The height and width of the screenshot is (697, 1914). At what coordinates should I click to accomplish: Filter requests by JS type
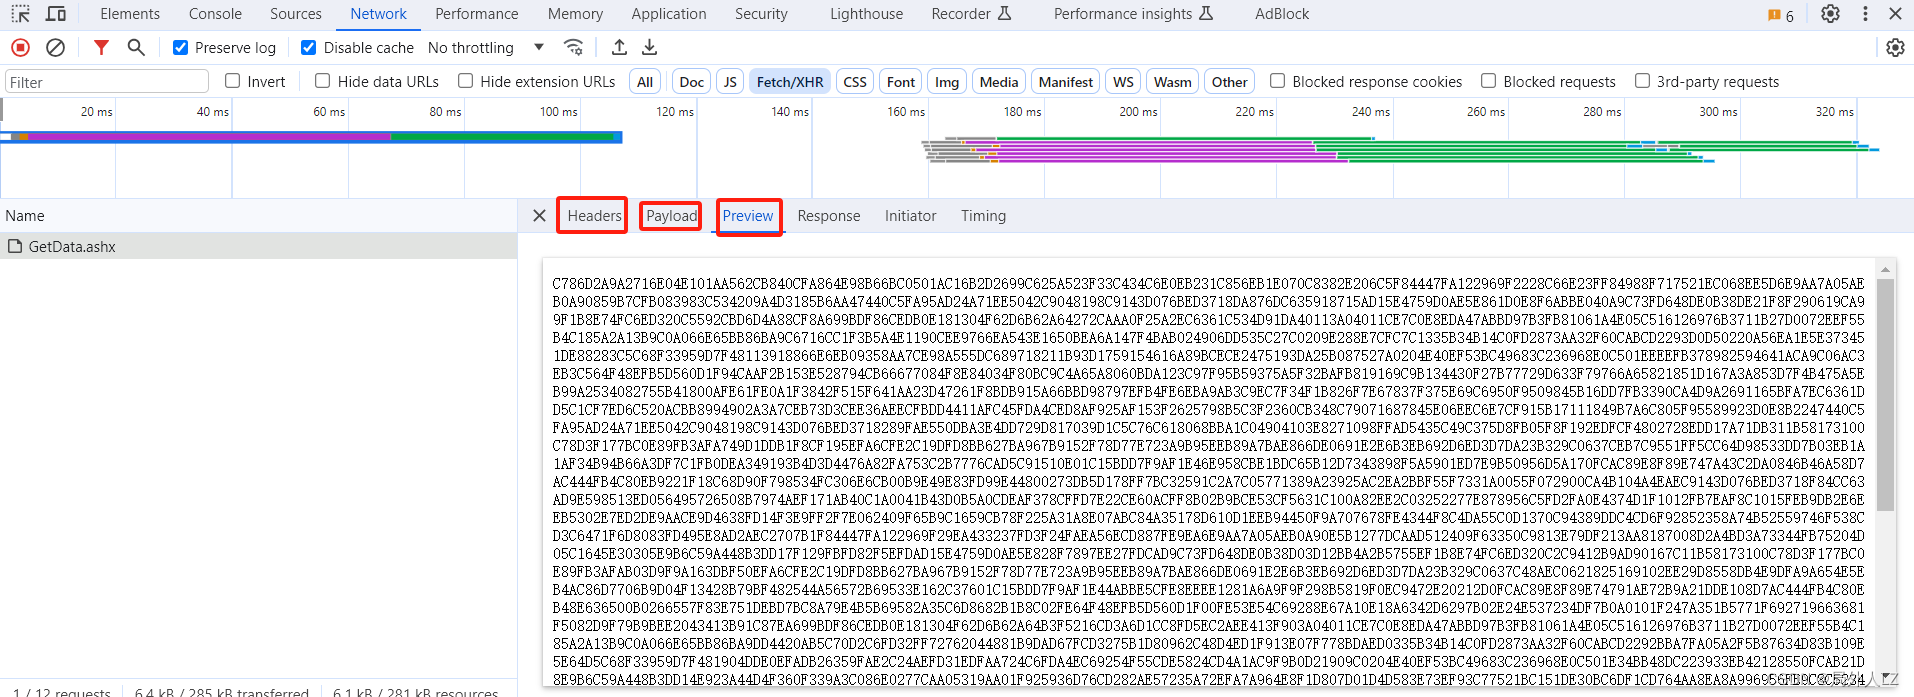(730, 82)
